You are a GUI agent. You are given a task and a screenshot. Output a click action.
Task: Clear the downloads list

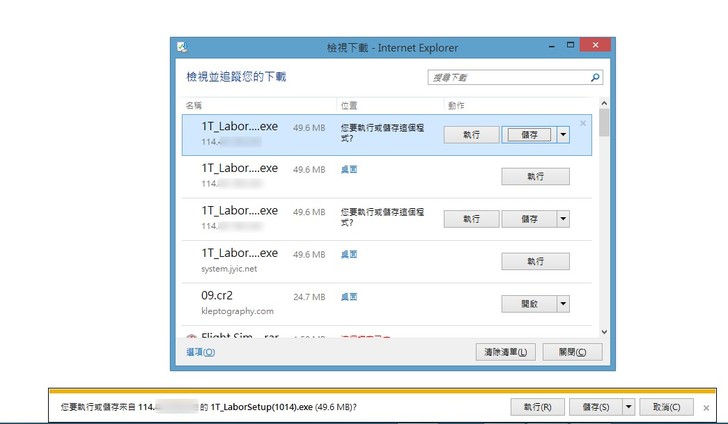tap(506, 352)
